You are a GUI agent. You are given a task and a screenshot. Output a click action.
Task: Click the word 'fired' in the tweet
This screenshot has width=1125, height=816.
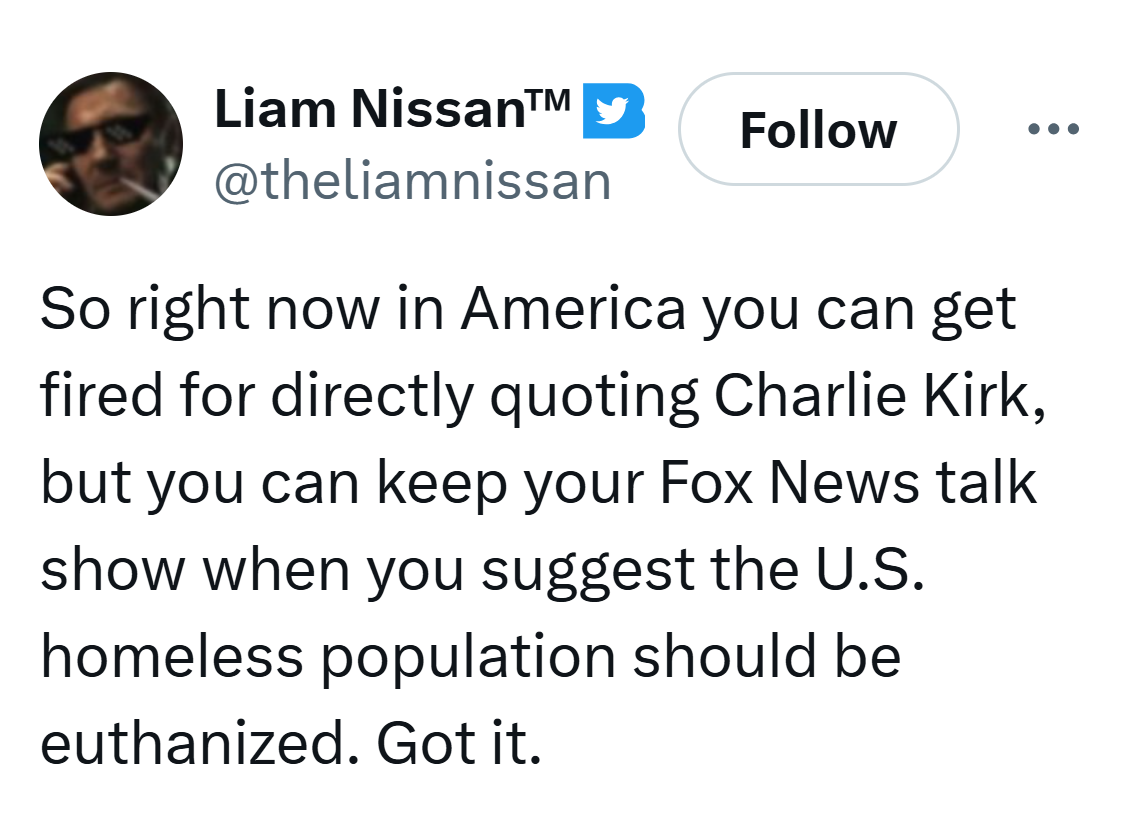102,396
